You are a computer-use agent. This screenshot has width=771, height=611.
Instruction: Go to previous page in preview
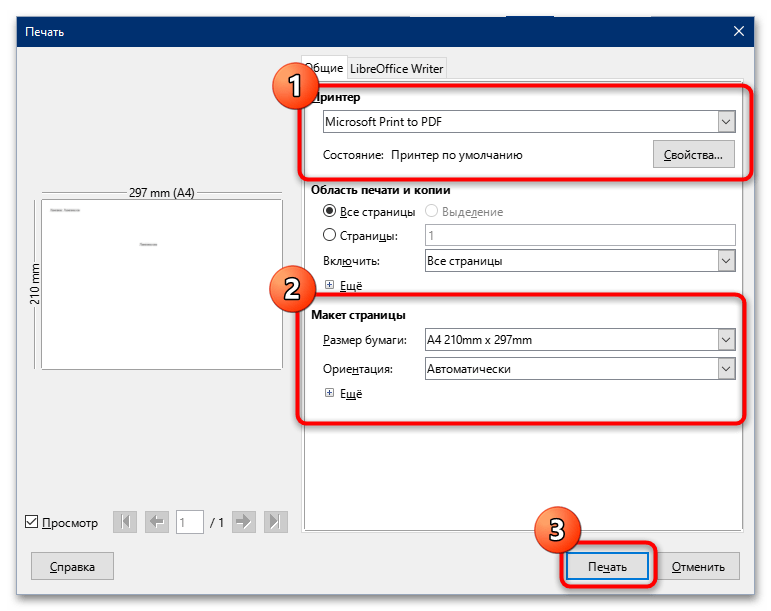(x=157, y=522)
